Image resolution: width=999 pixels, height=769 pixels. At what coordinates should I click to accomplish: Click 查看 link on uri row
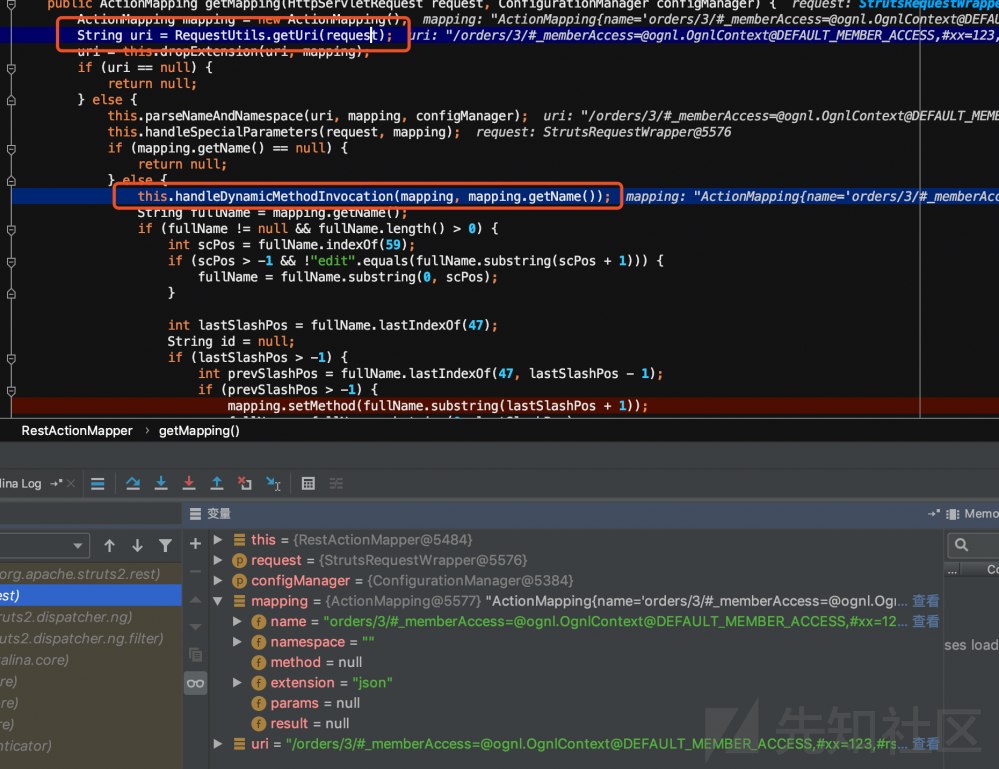coord(925,744)
